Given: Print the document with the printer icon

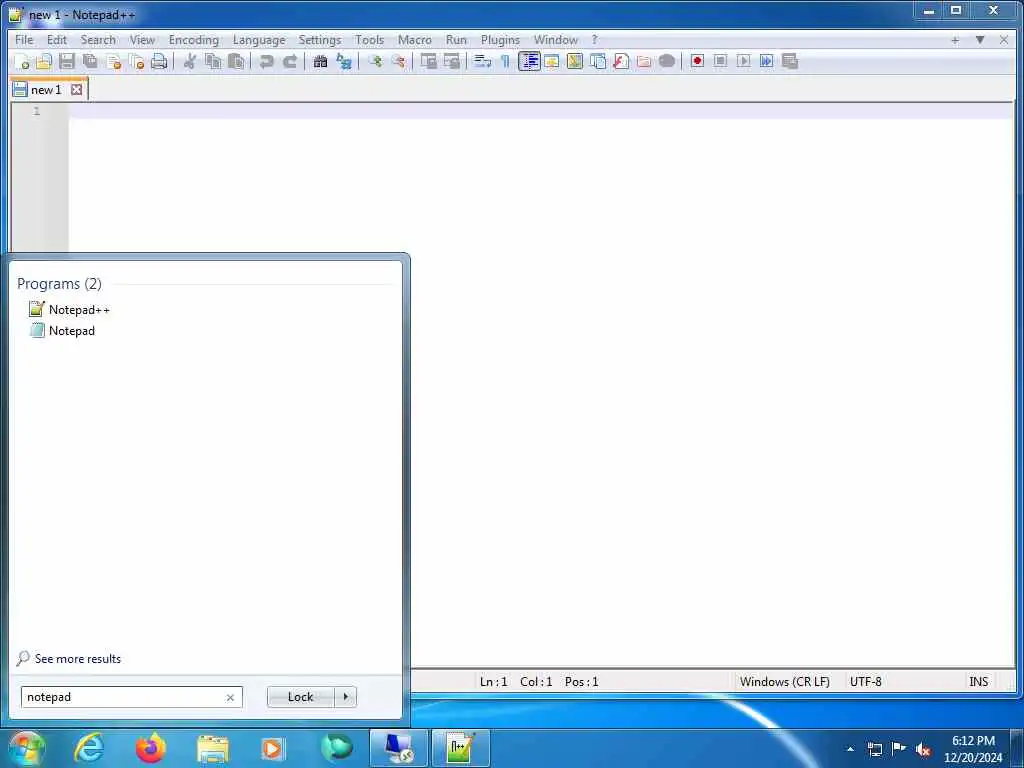Looking at the screenshot, I should click(x=159, y=61).
